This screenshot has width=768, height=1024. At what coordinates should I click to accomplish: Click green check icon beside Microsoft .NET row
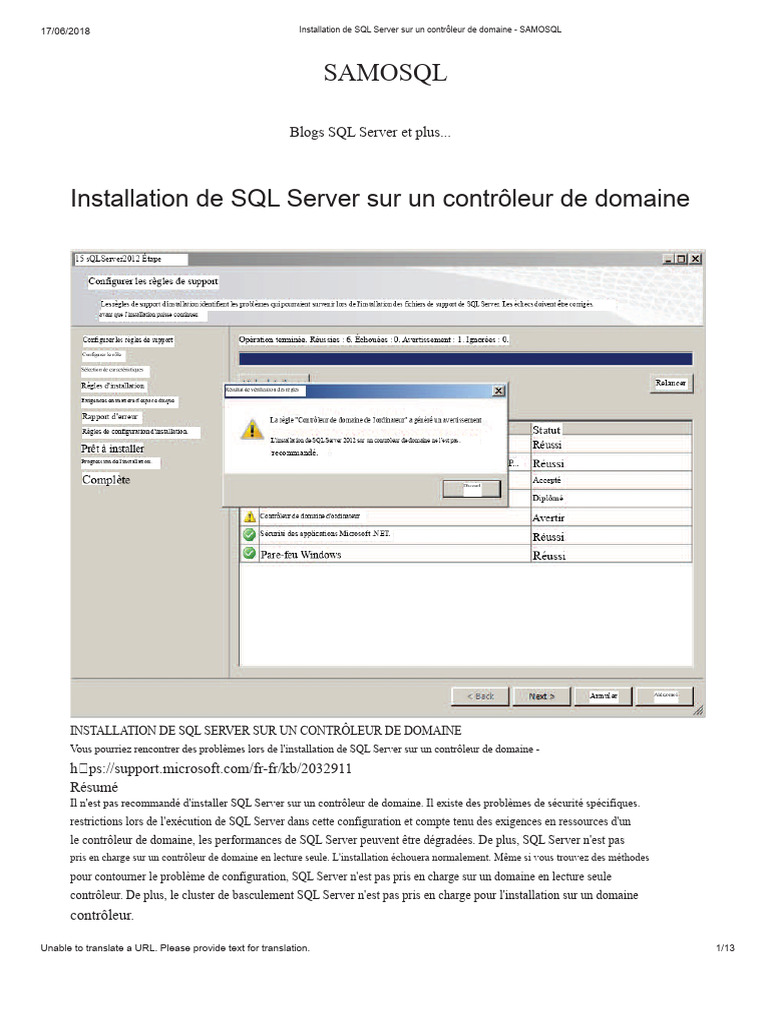[x=249, y=534]
